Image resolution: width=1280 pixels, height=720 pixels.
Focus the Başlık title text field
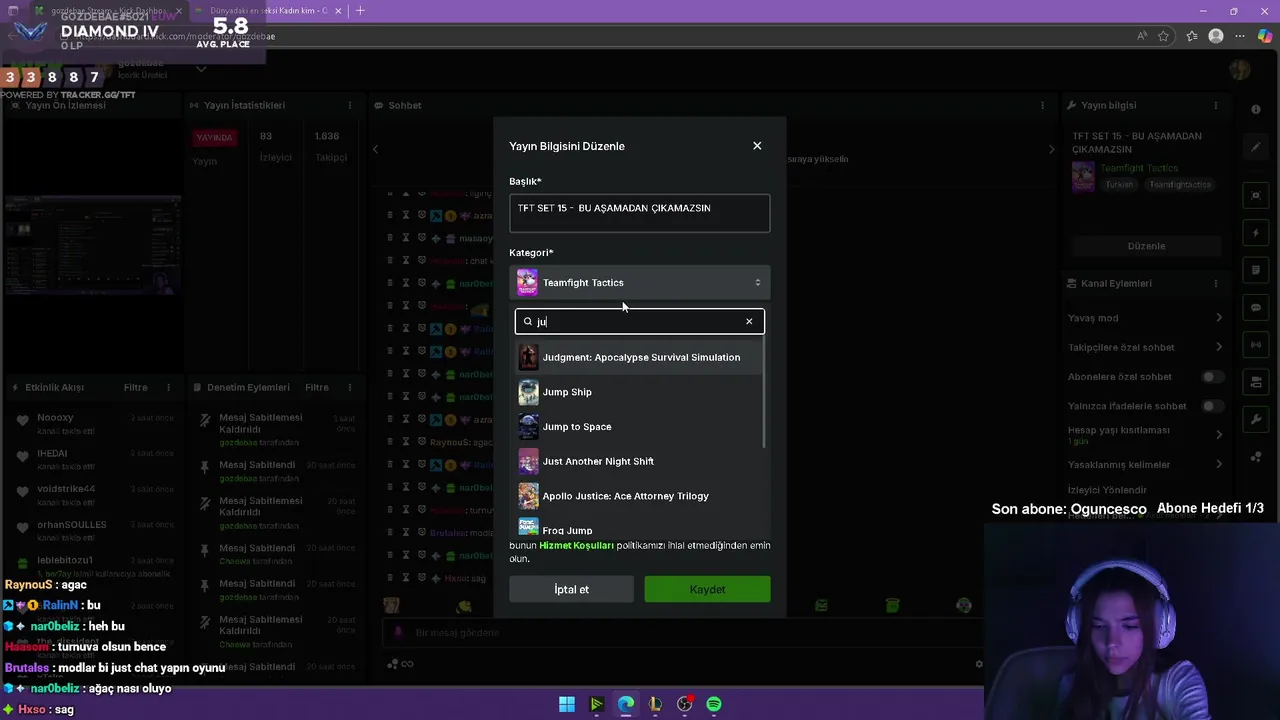640,213
